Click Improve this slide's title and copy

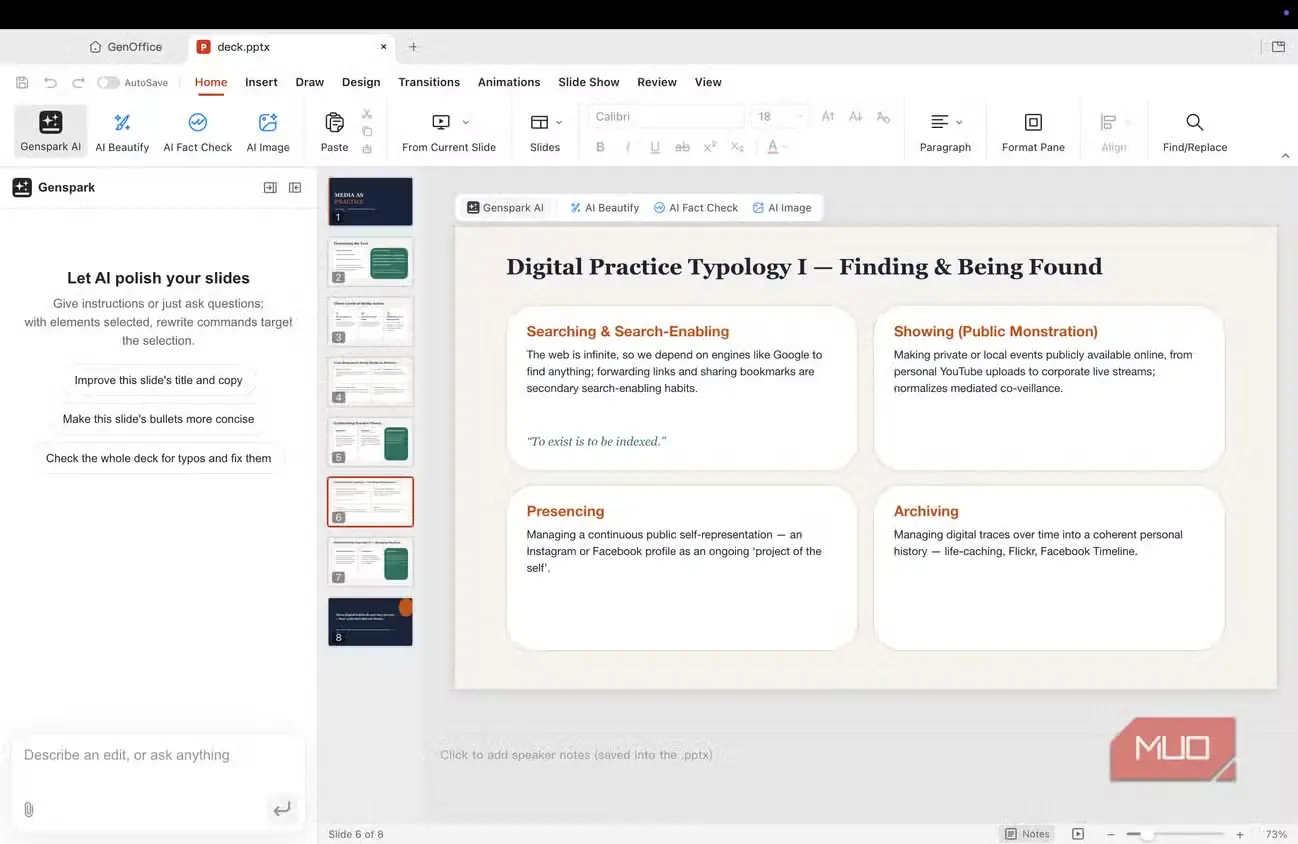[158, 380]
